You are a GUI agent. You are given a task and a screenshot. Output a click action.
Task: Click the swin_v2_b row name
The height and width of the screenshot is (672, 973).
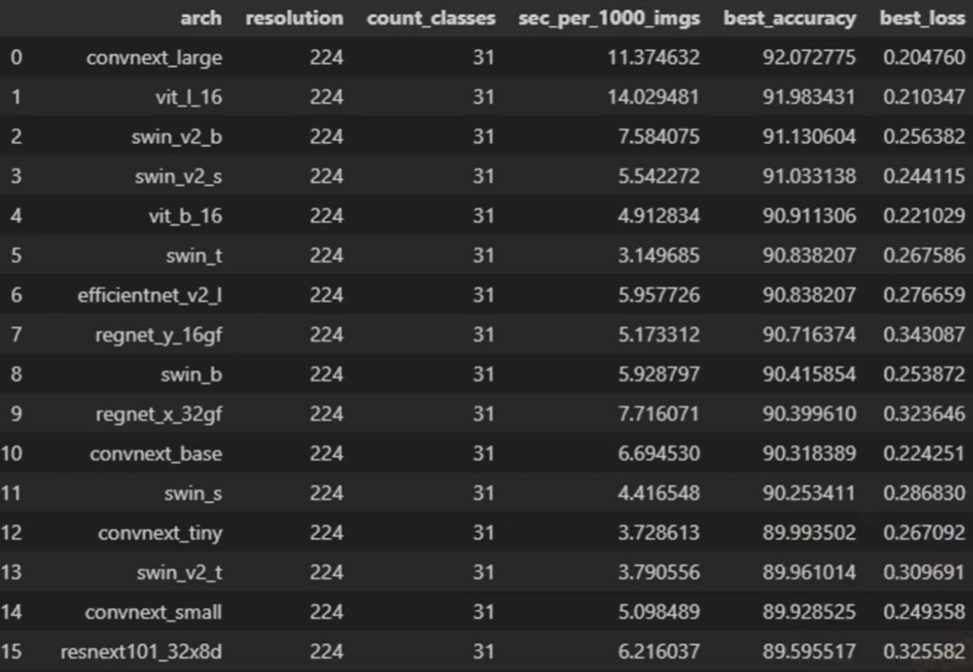coord(177,137)
